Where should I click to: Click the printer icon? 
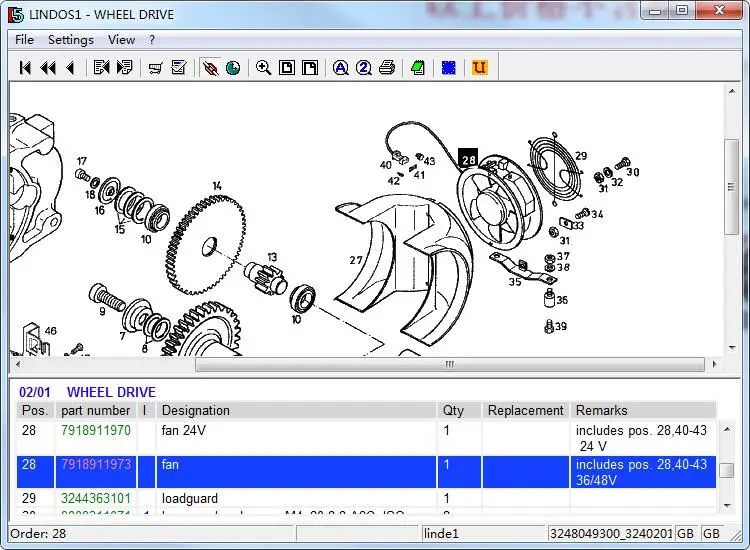386,68
